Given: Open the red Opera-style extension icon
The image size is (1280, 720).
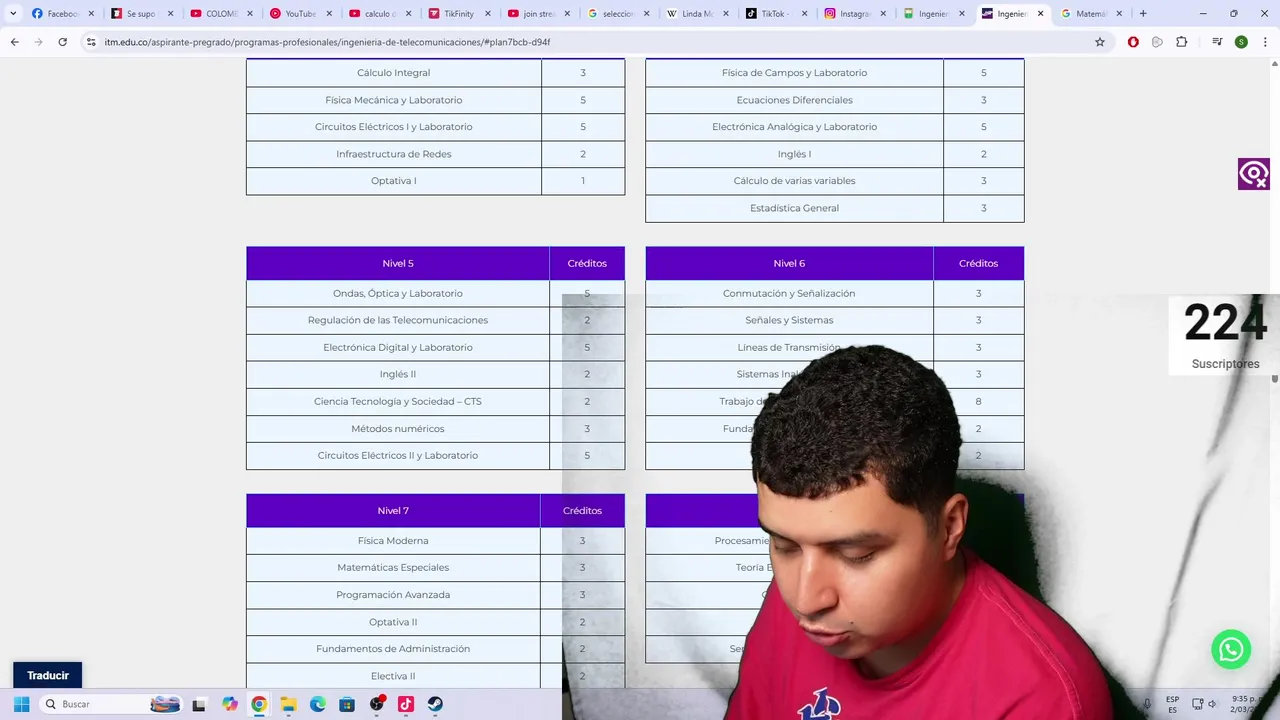Looking at the screenshot, I should pos(1133,42).
